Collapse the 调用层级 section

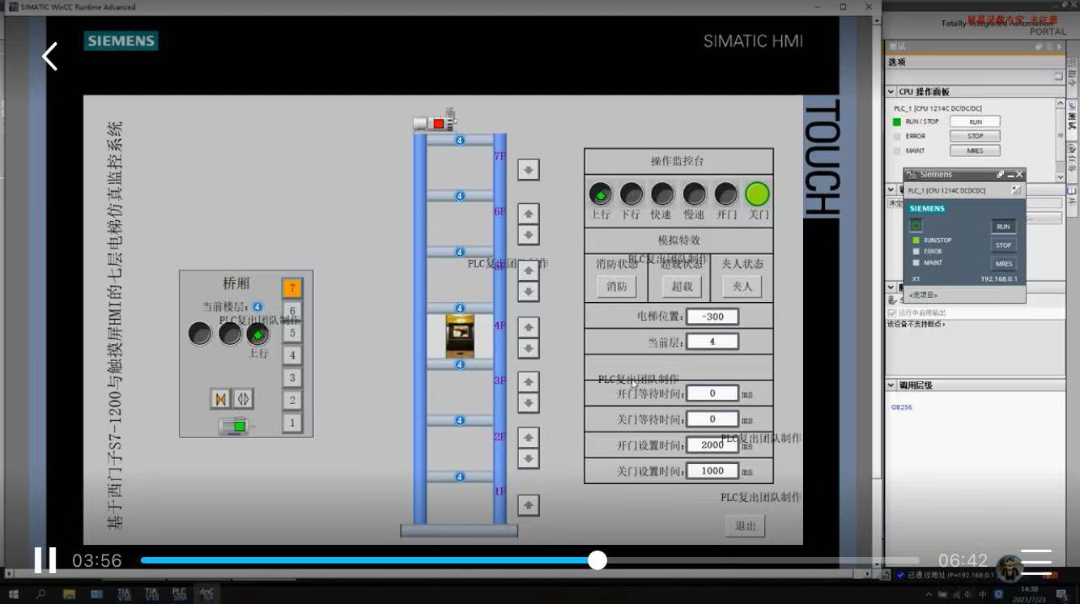[x=891, y=385]
